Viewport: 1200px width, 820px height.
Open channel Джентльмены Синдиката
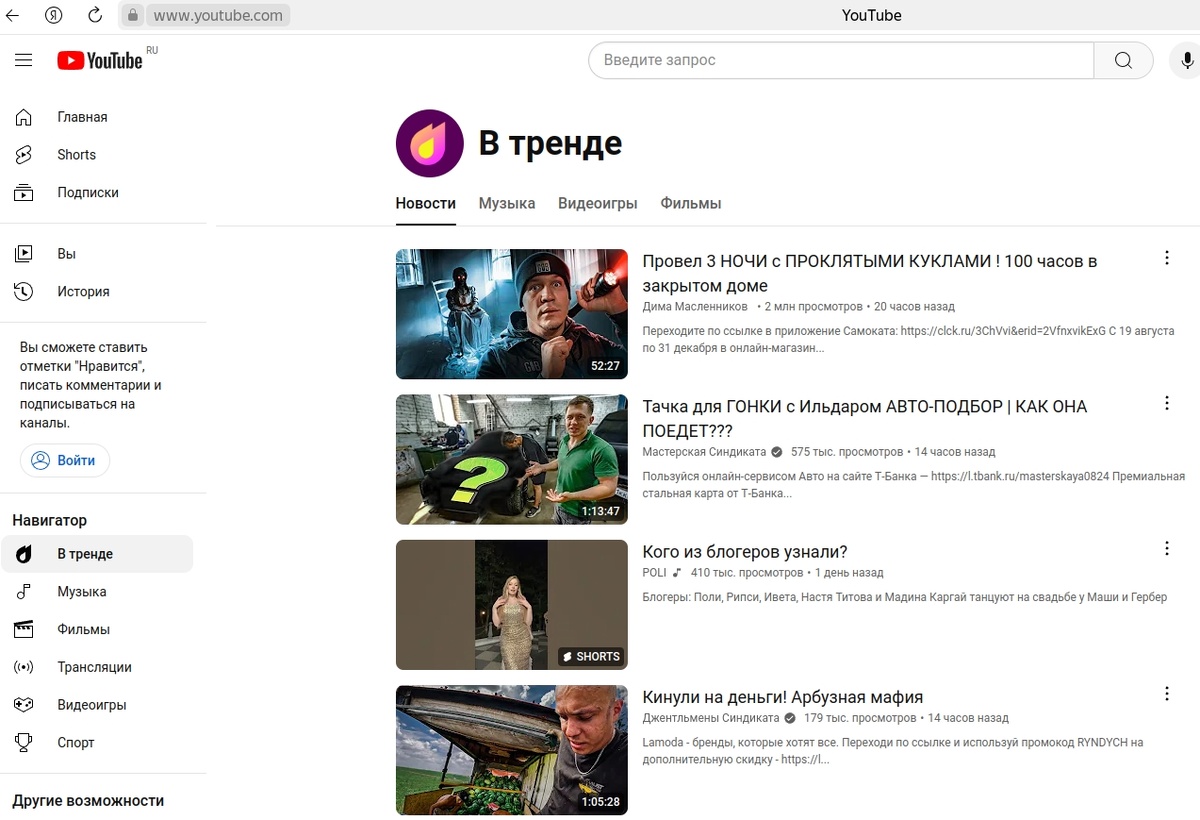click(x=710, y=718)
